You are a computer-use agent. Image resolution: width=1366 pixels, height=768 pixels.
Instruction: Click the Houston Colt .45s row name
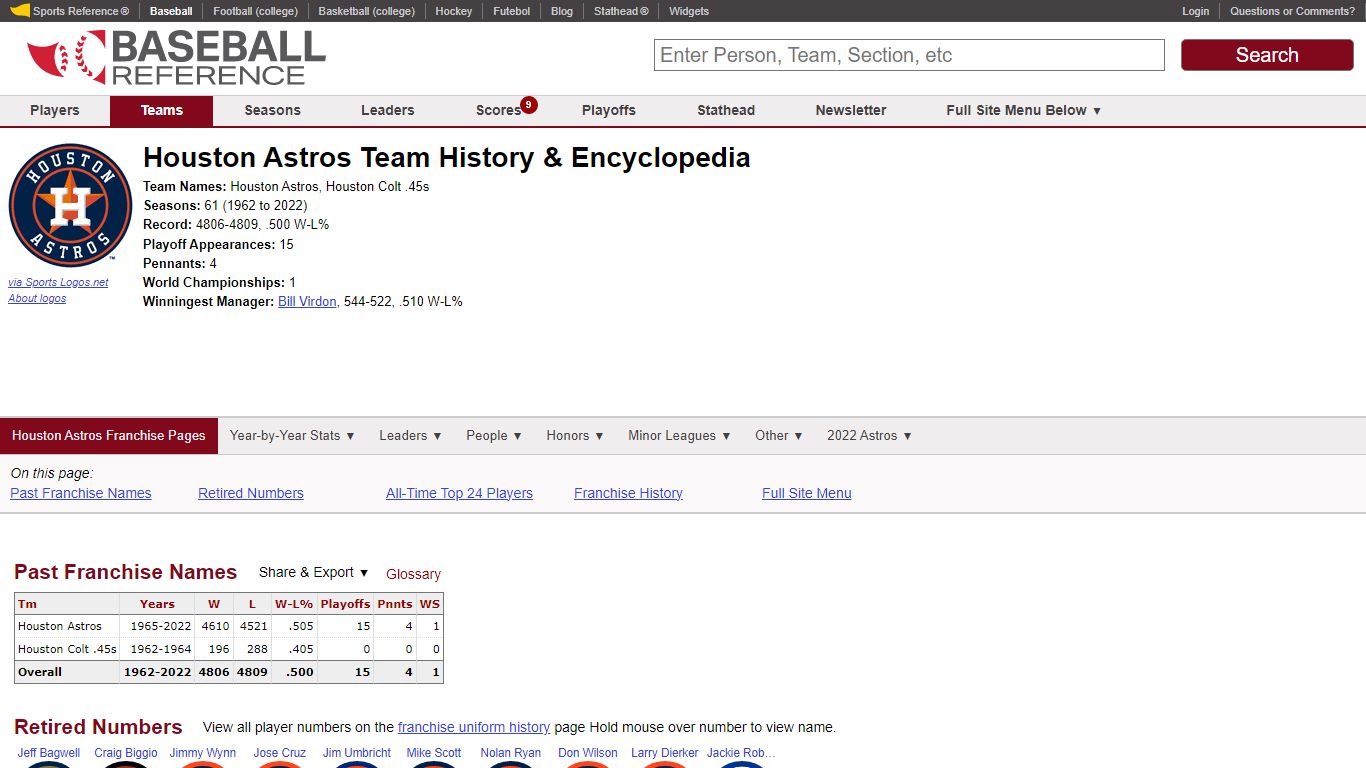(x=67, y=649)
